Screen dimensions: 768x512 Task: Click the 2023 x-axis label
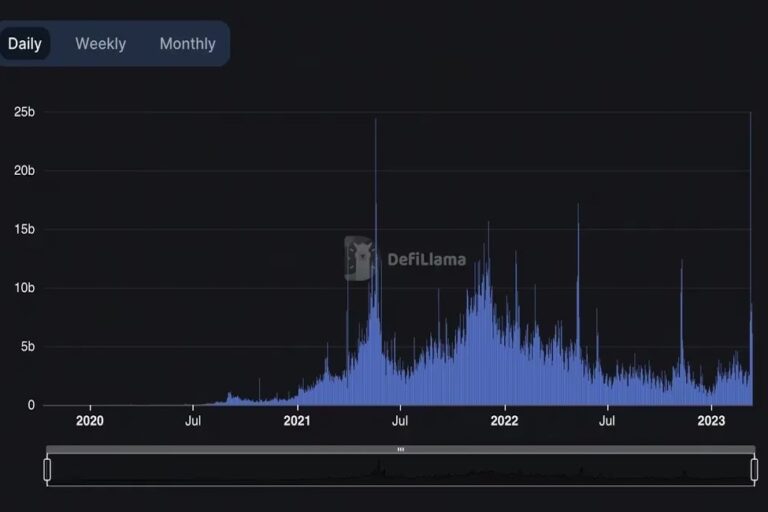pyautogui.click(x=711, y=421)
